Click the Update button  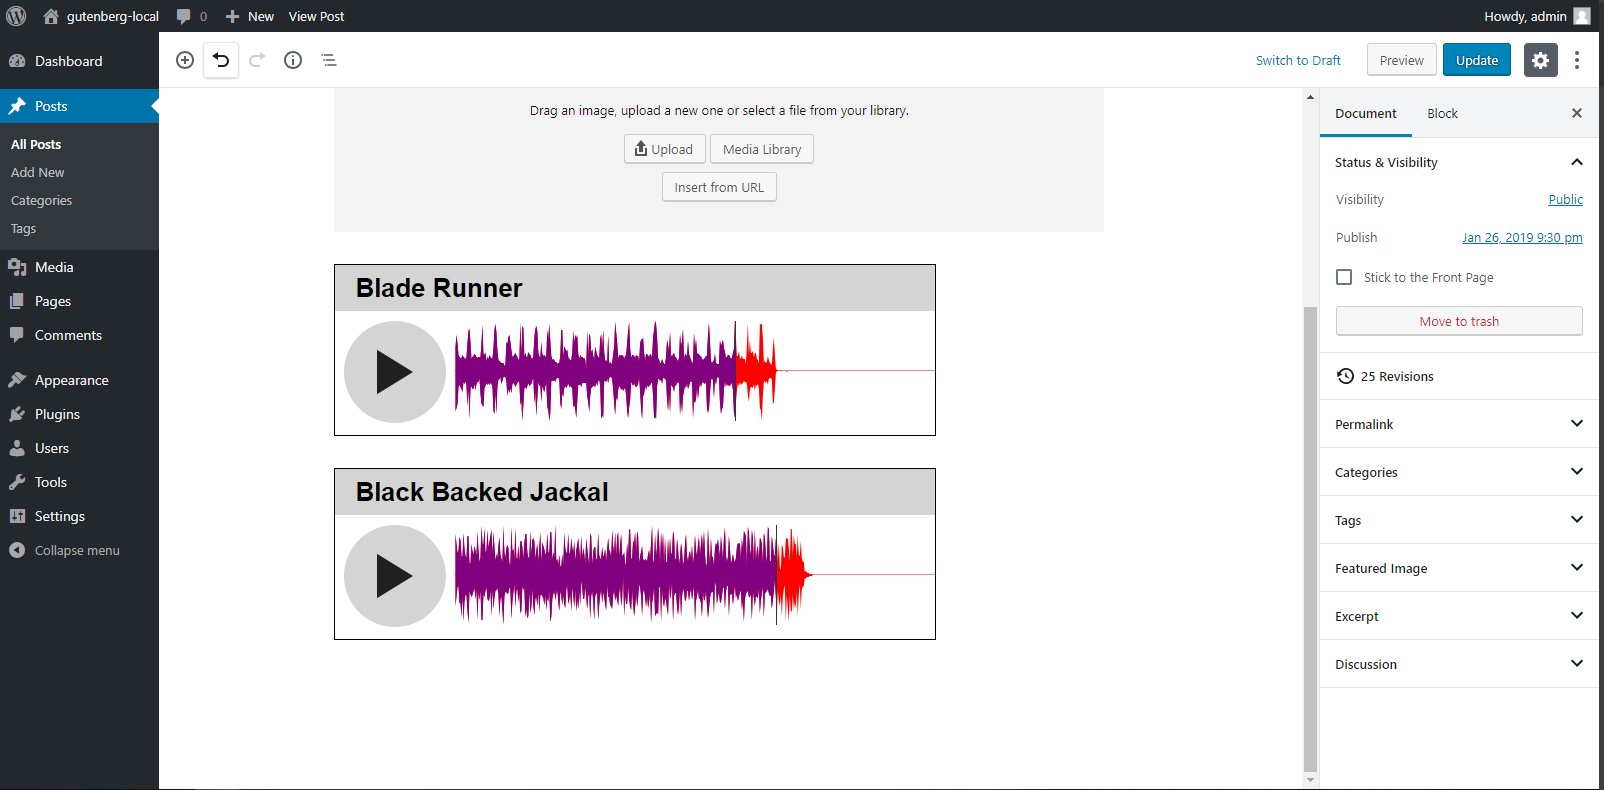pyautogui.click(x=1477, y=60)
